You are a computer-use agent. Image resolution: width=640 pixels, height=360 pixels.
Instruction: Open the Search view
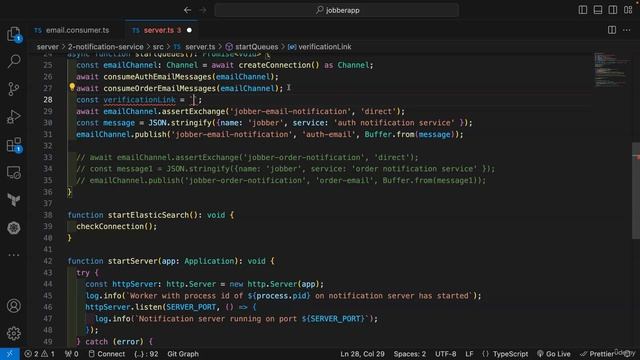14,61
